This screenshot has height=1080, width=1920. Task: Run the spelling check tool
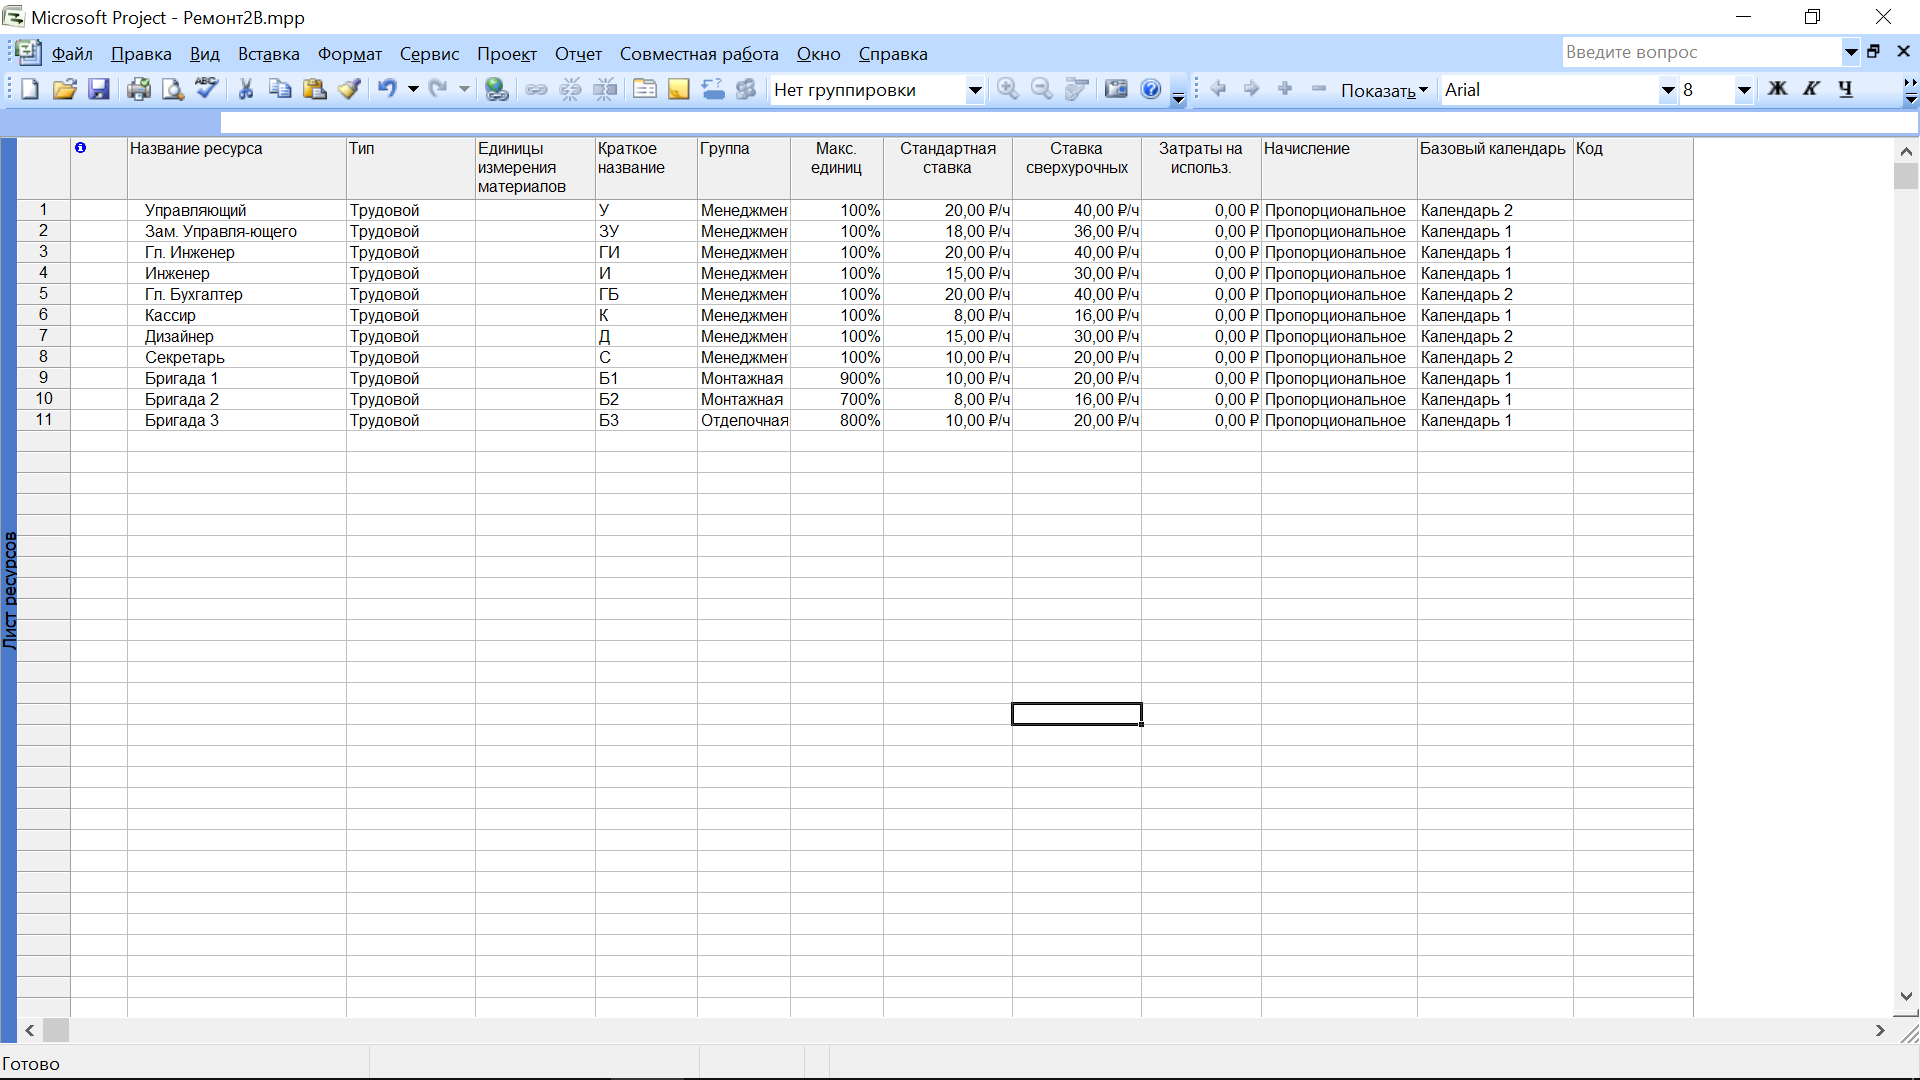pos(207,90)
